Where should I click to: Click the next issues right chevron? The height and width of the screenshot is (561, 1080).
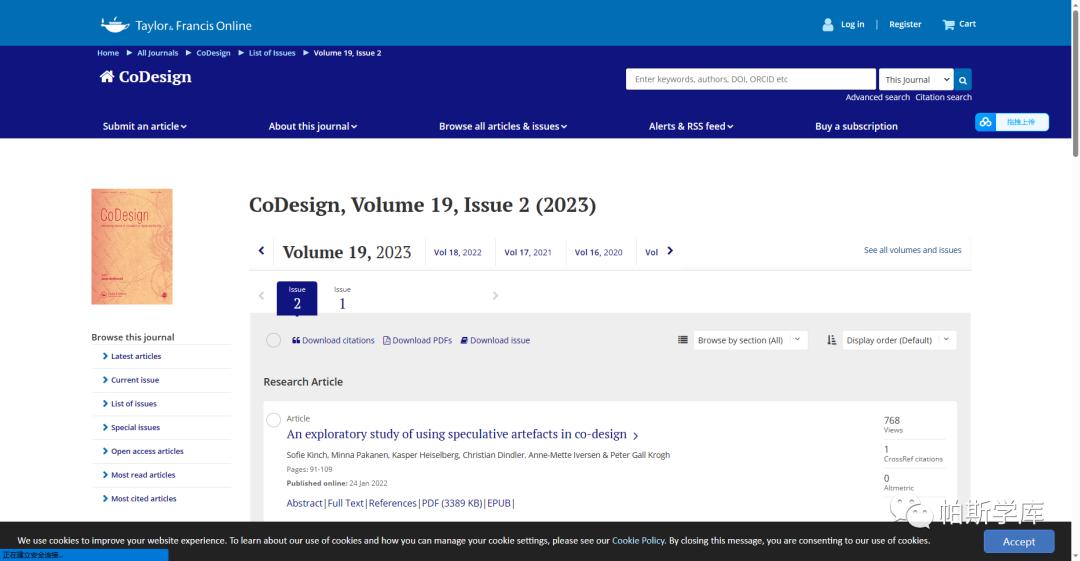(x=495, y=296)
